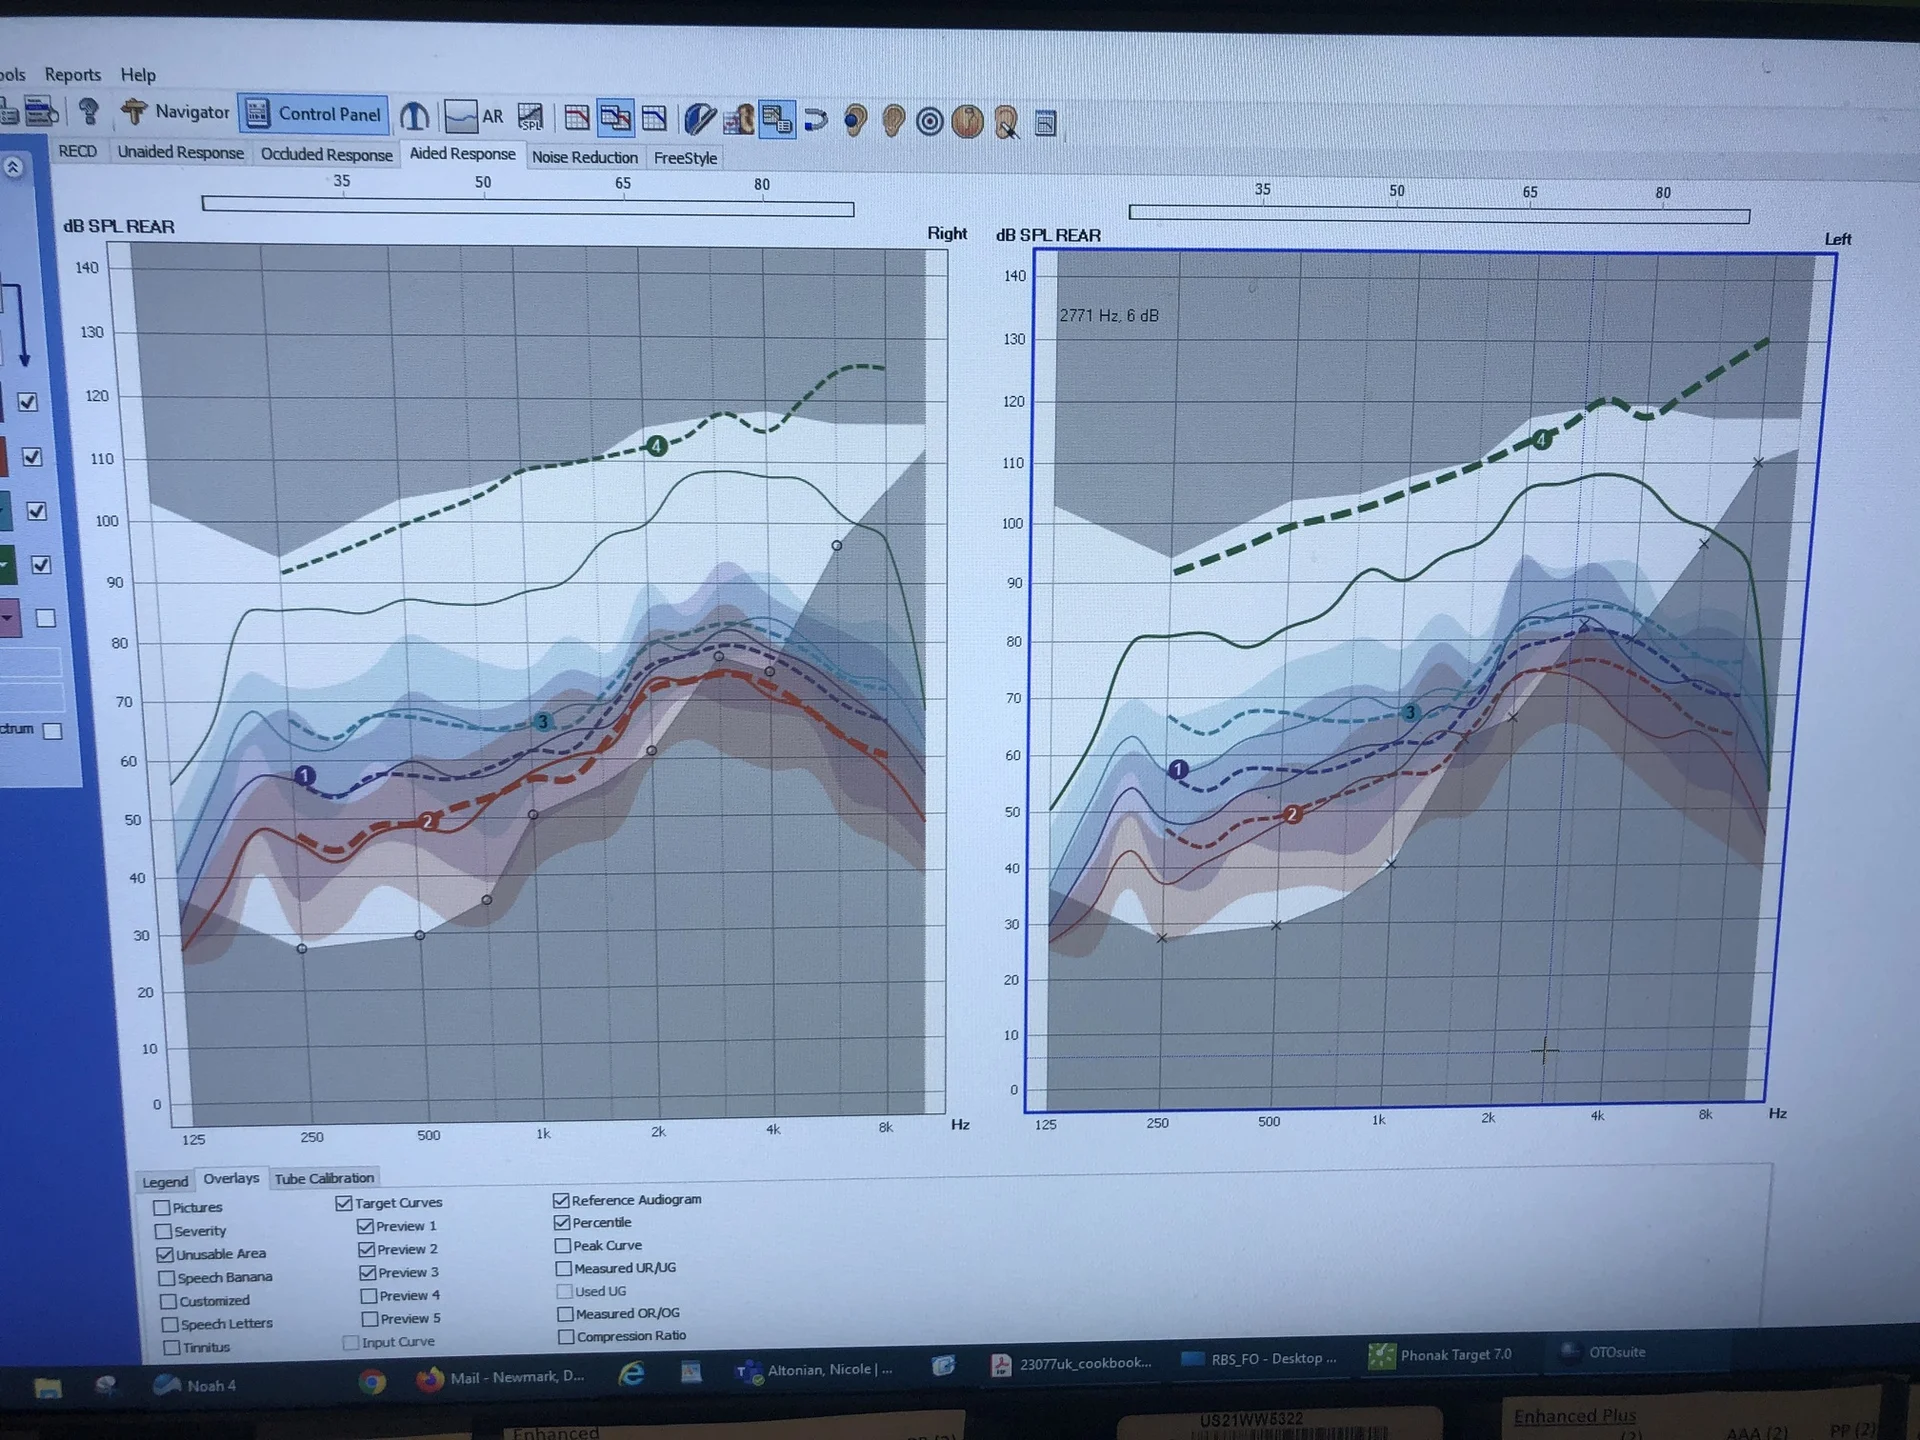Image resolution: width=1920 pixels, height=1440 pixels.
Task: Select the AR audiogram view icon
Action: point(474,117)
